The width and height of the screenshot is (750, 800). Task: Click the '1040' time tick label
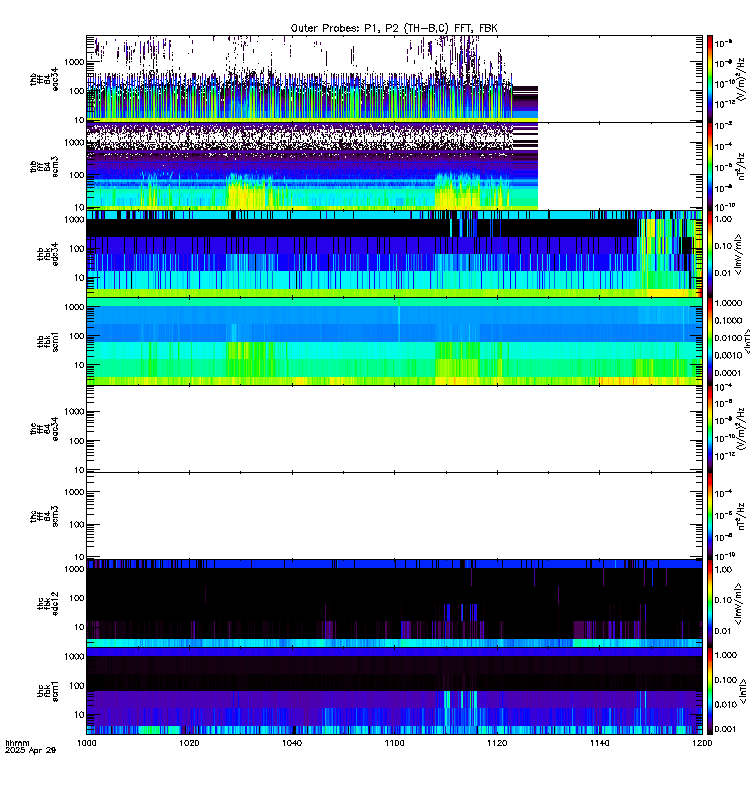pos(292,743)
